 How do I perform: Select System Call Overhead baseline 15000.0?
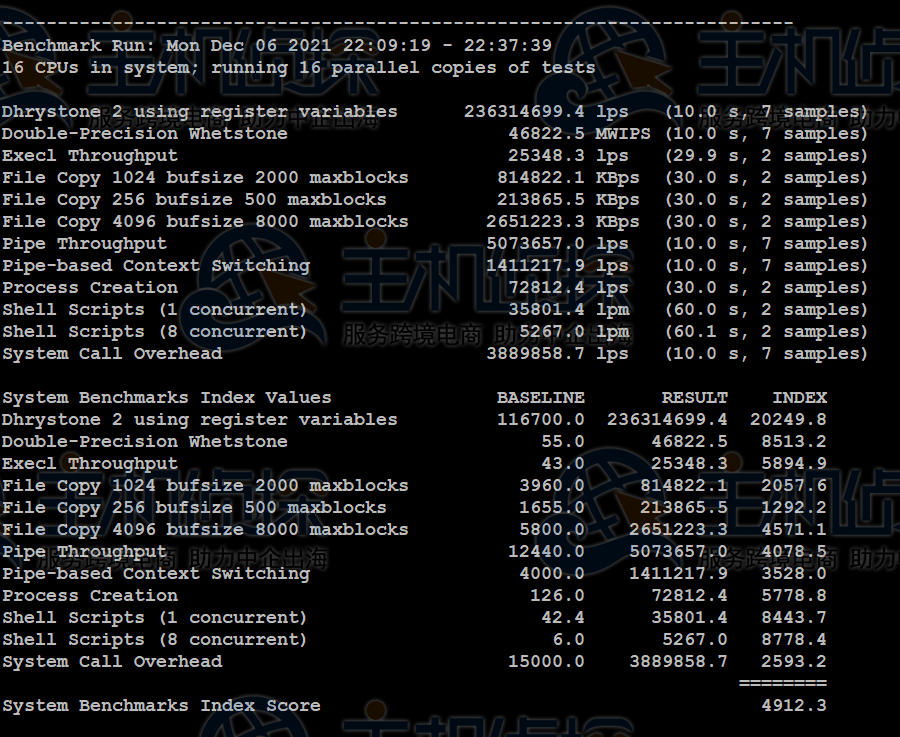coord(546,662)
